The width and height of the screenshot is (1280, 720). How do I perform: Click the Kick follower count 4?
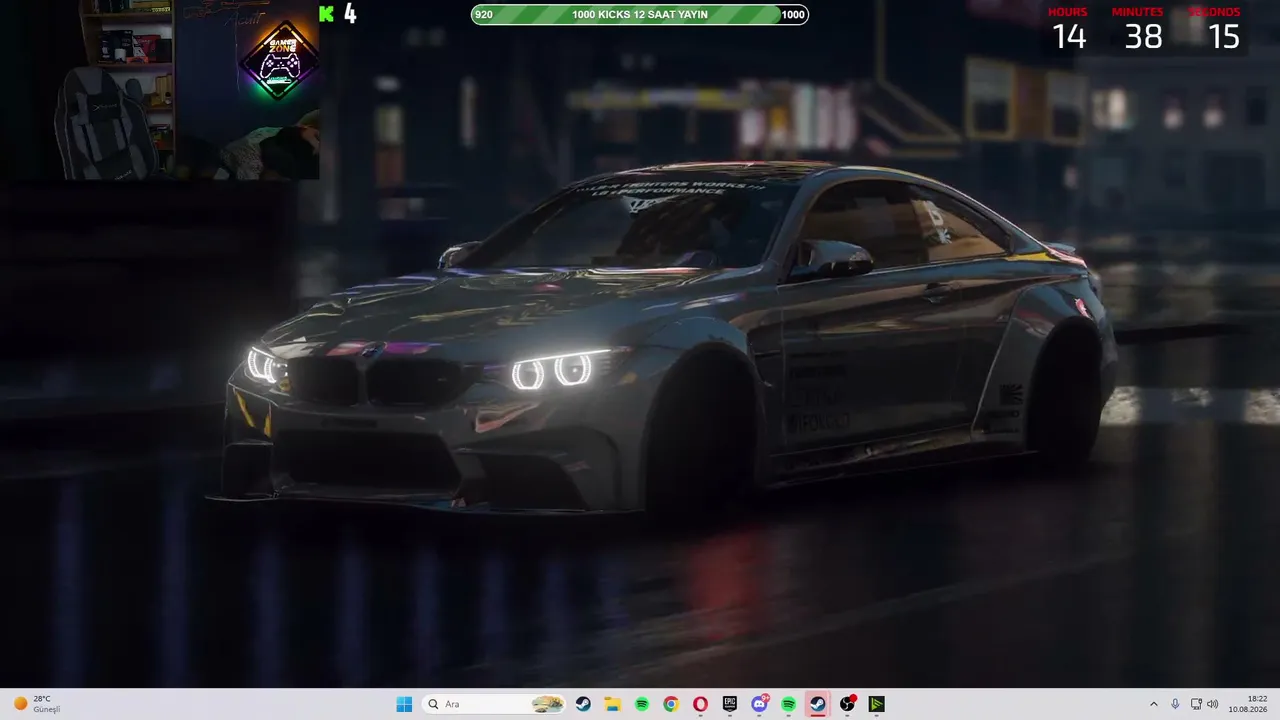350,14
